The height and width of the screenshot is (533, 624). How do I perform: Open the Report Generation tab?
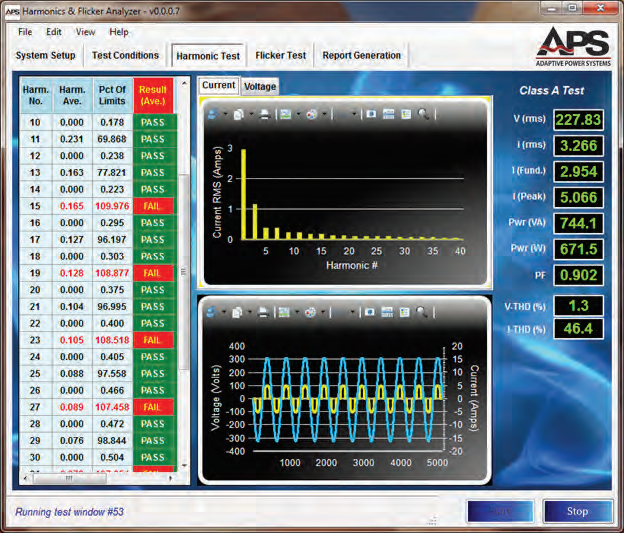[x=361, y=55]
